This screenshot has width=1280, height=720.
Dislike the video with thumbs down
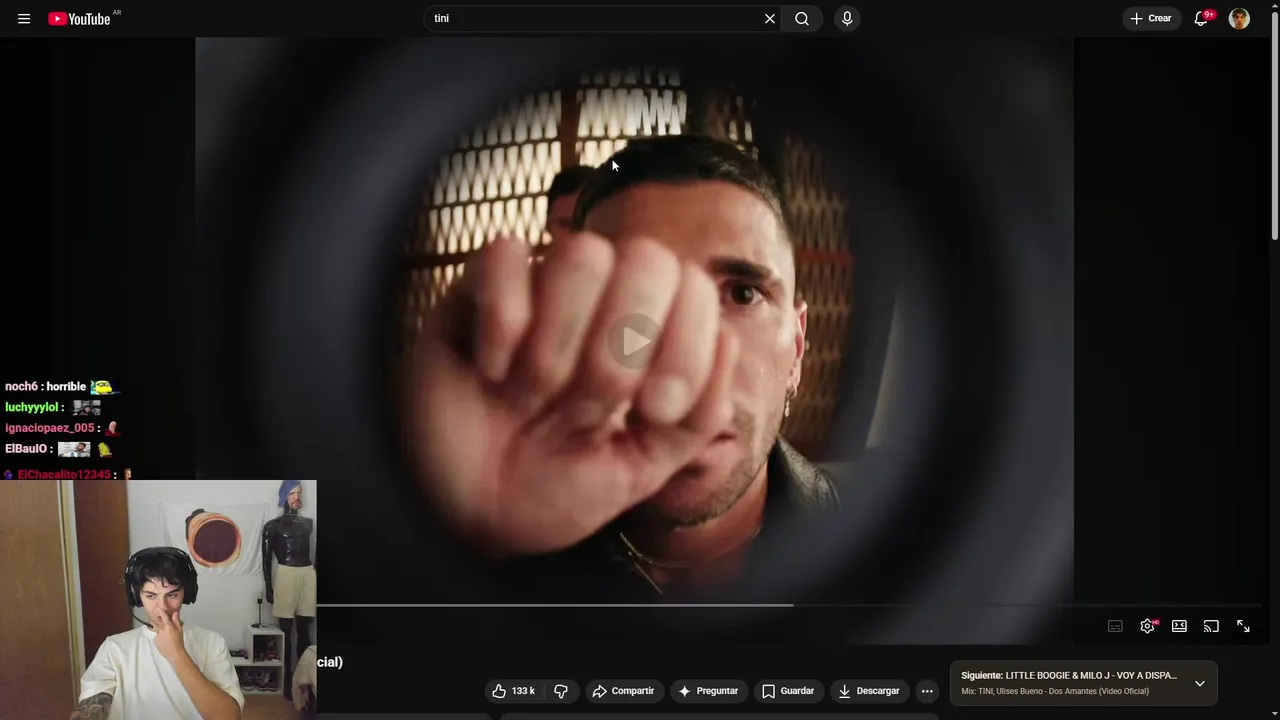pos(561,691)
